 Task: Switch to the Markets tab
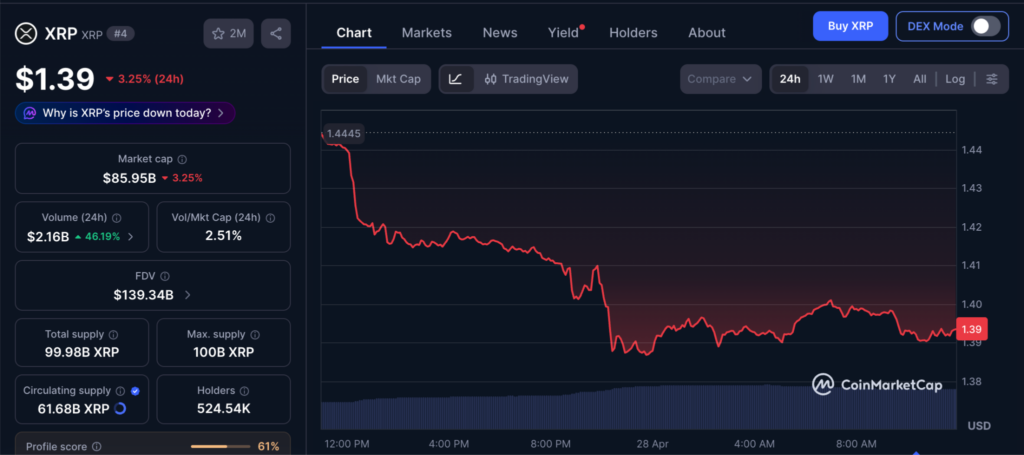[426, 33]
